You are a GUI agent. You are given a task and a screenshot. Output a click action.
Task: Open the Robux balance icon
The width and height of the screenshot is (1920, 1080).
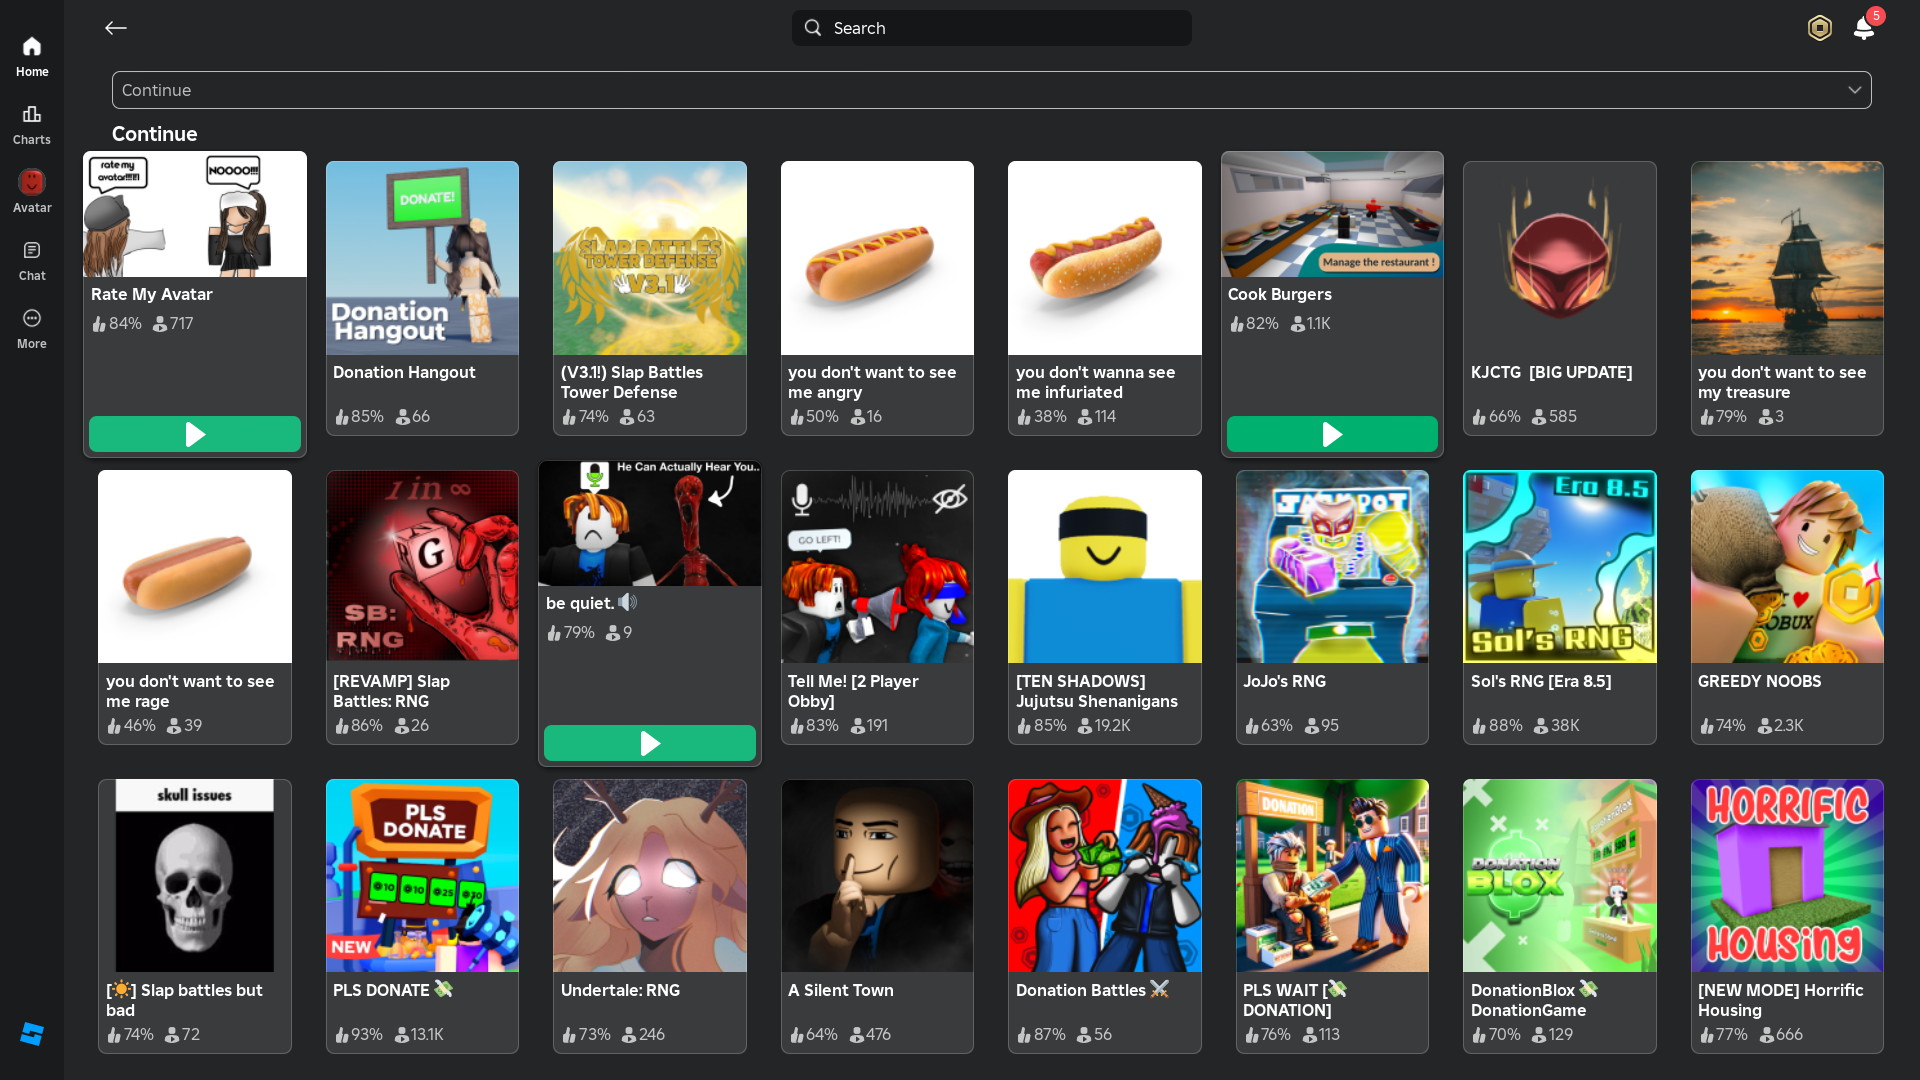pos(1819,28)
